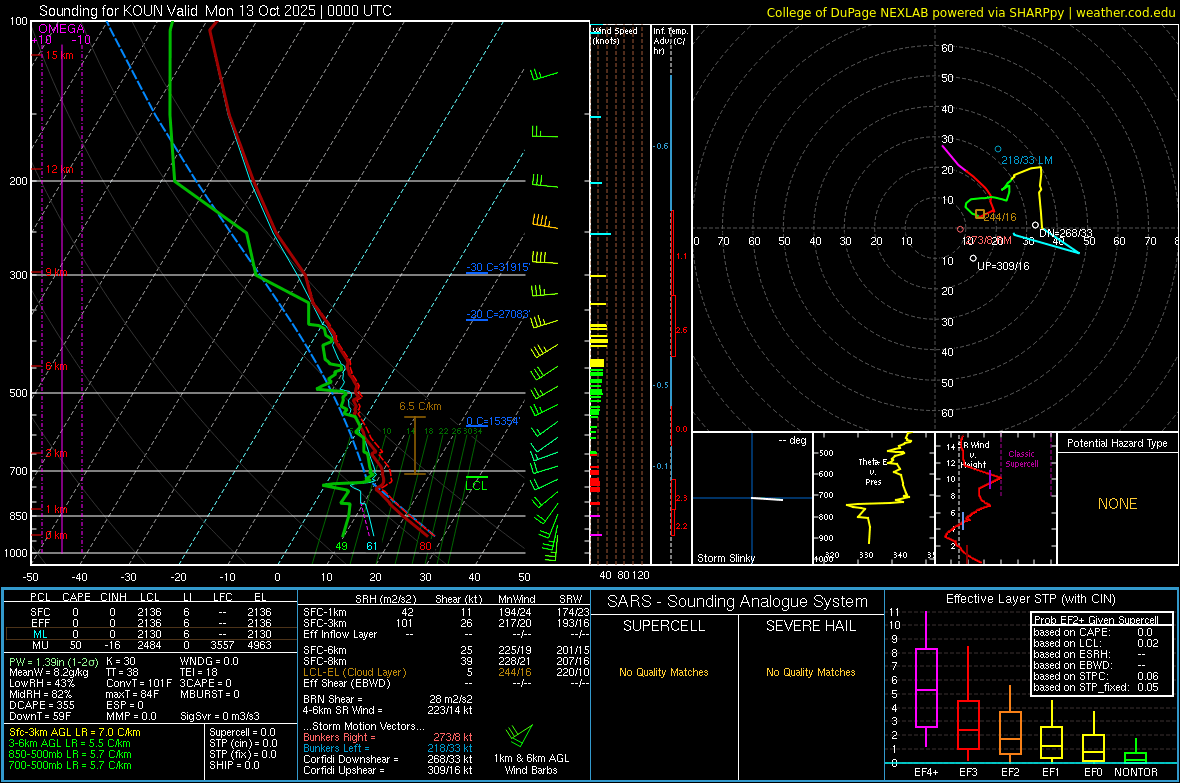Select the OMEGA label on the skew-T
The width and height of the screenshot is (1180, 783).
pos(62,29)
